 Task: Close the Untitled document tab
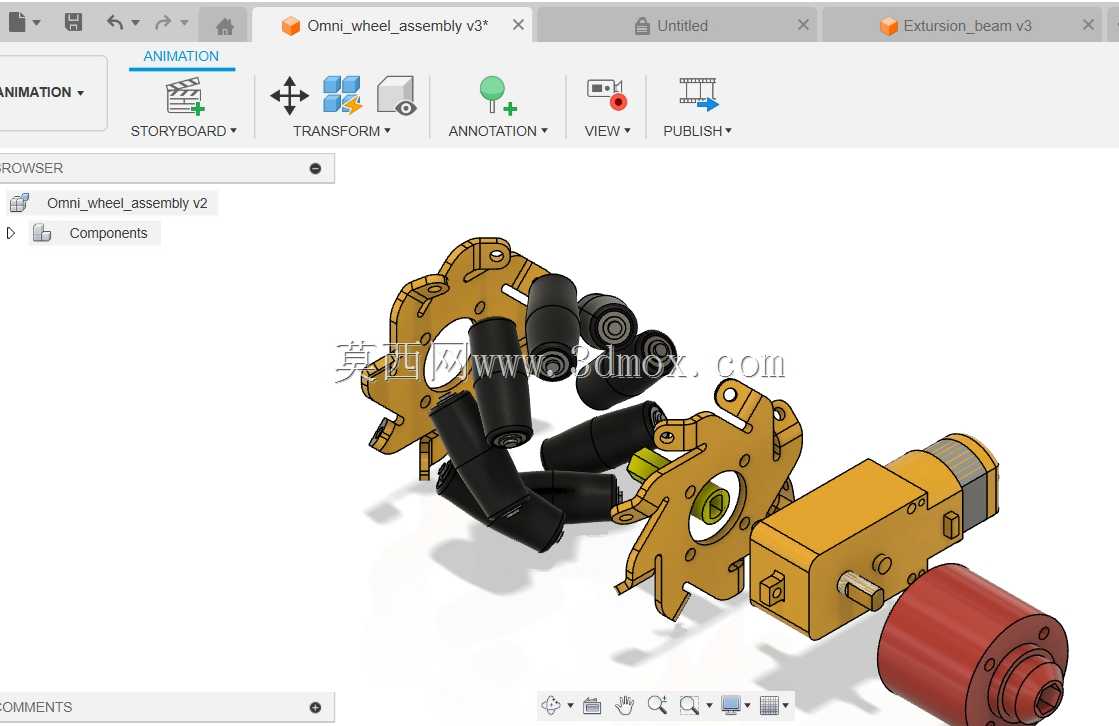pyautogui.click(x=803, y=25)
